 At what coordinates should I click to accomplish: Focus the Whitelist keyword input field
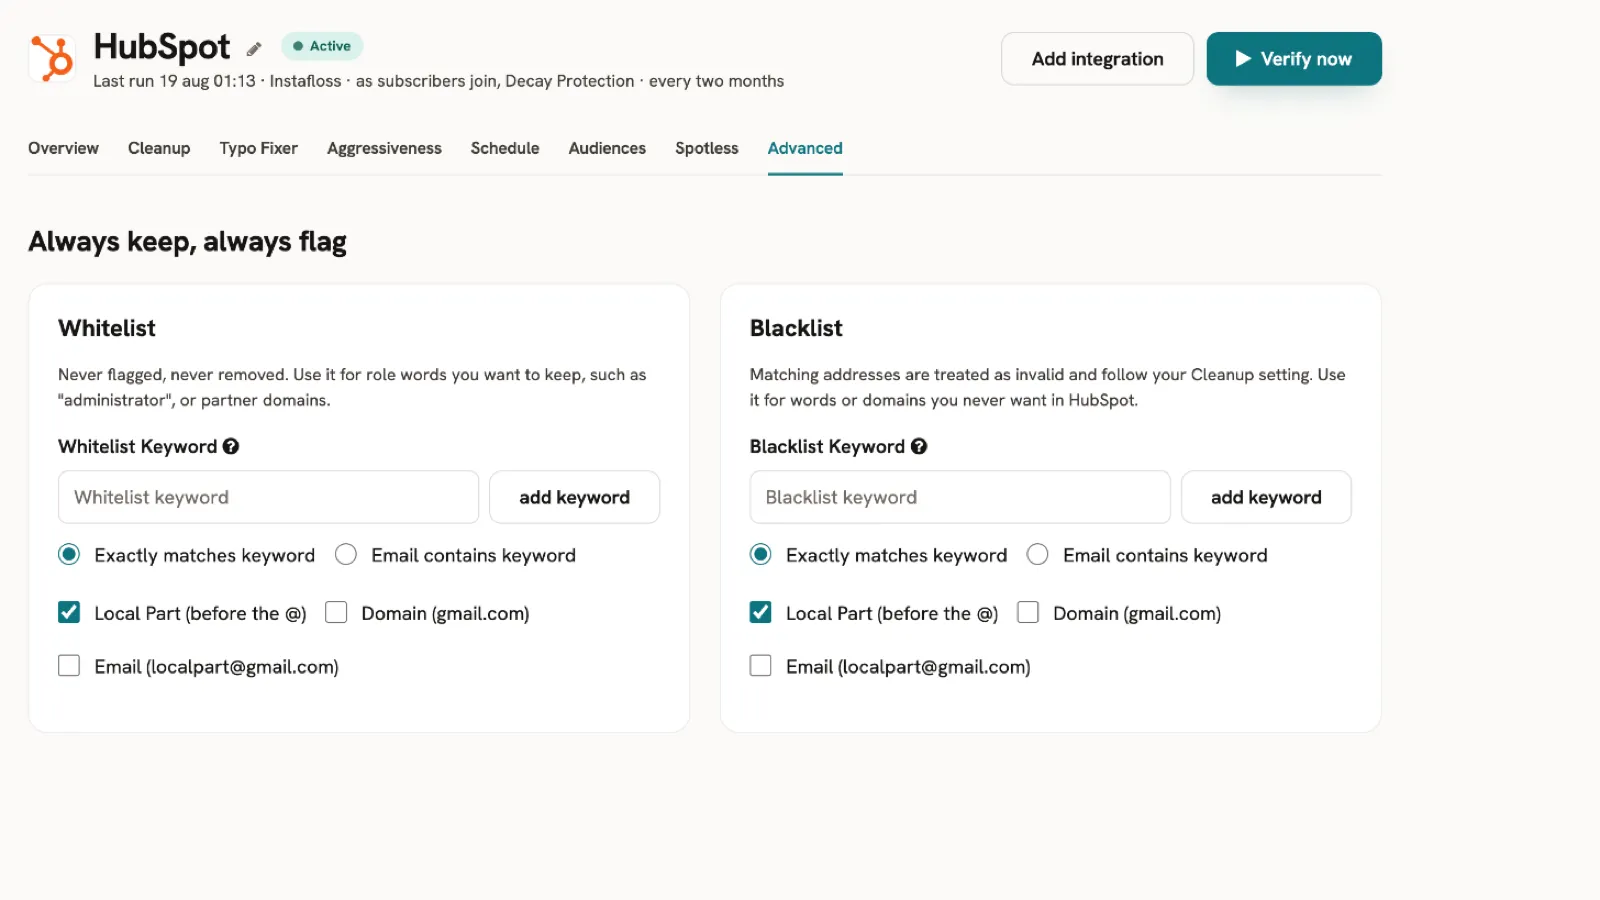[268, 497]
